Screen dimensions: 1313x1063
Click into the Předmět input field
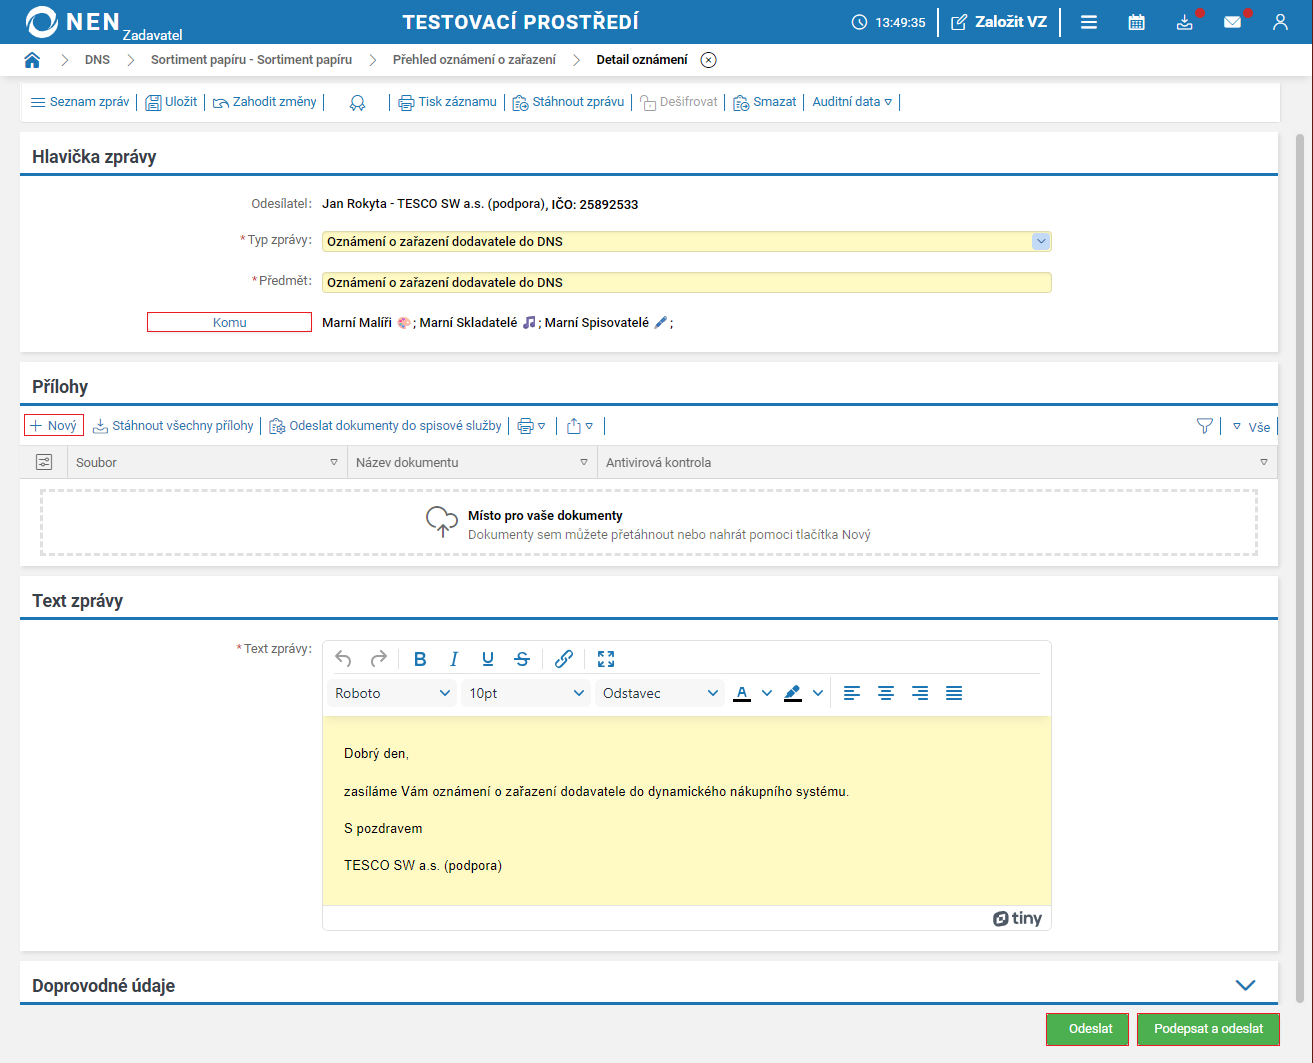point(686,283)
